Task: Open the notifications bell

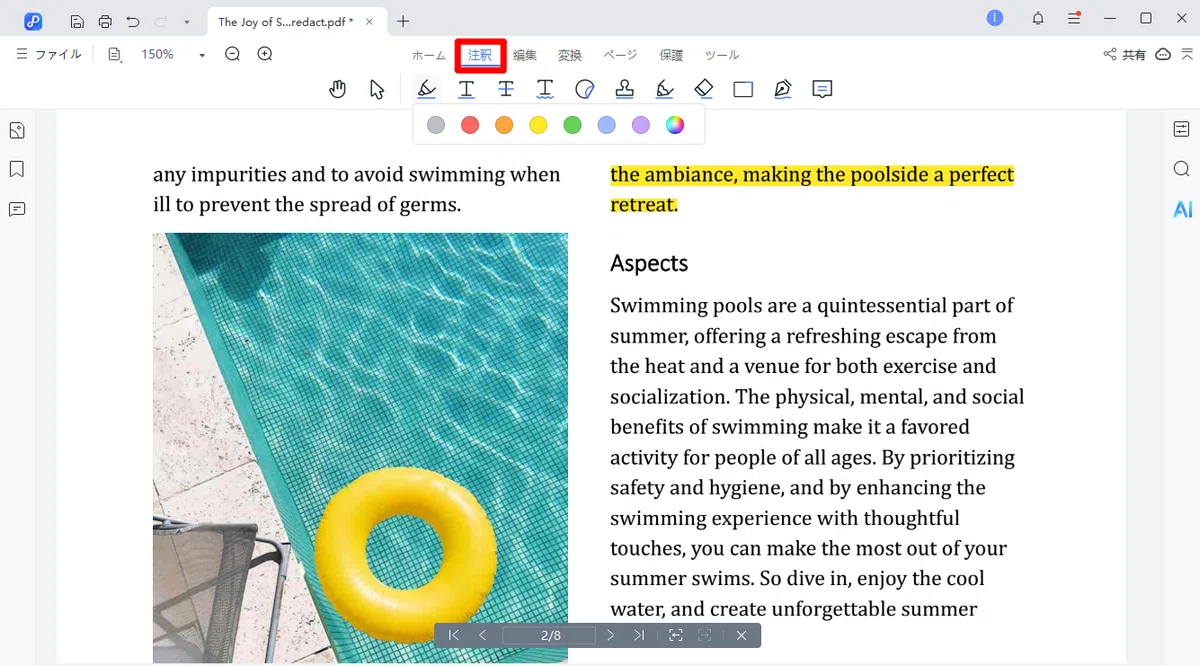Action: coord(1038,18)
